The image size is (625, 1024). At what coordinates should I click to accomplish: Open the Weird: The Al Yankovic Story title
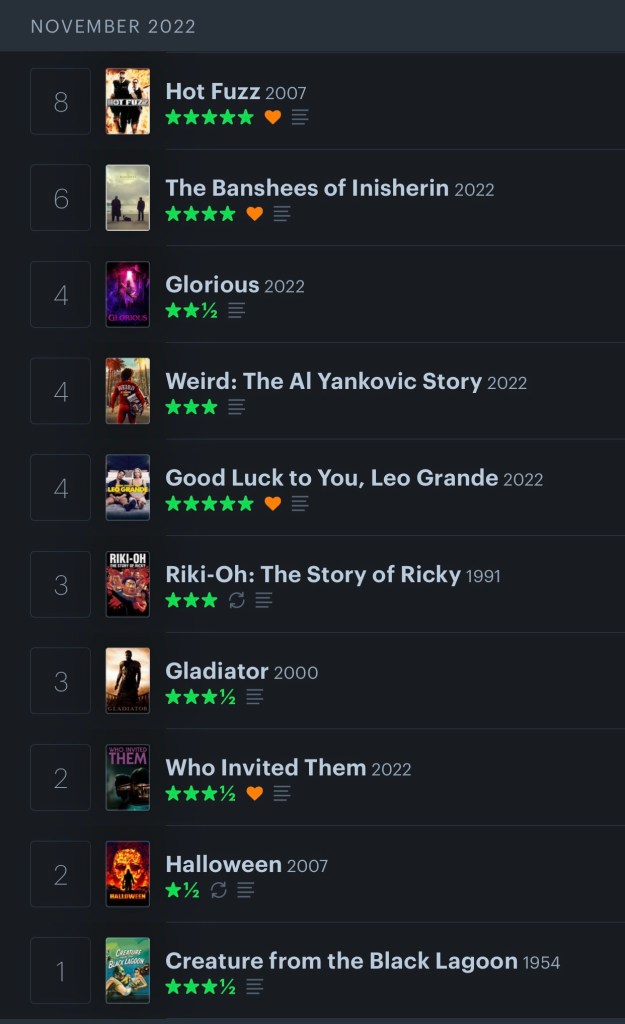click(x=323, y=381)
